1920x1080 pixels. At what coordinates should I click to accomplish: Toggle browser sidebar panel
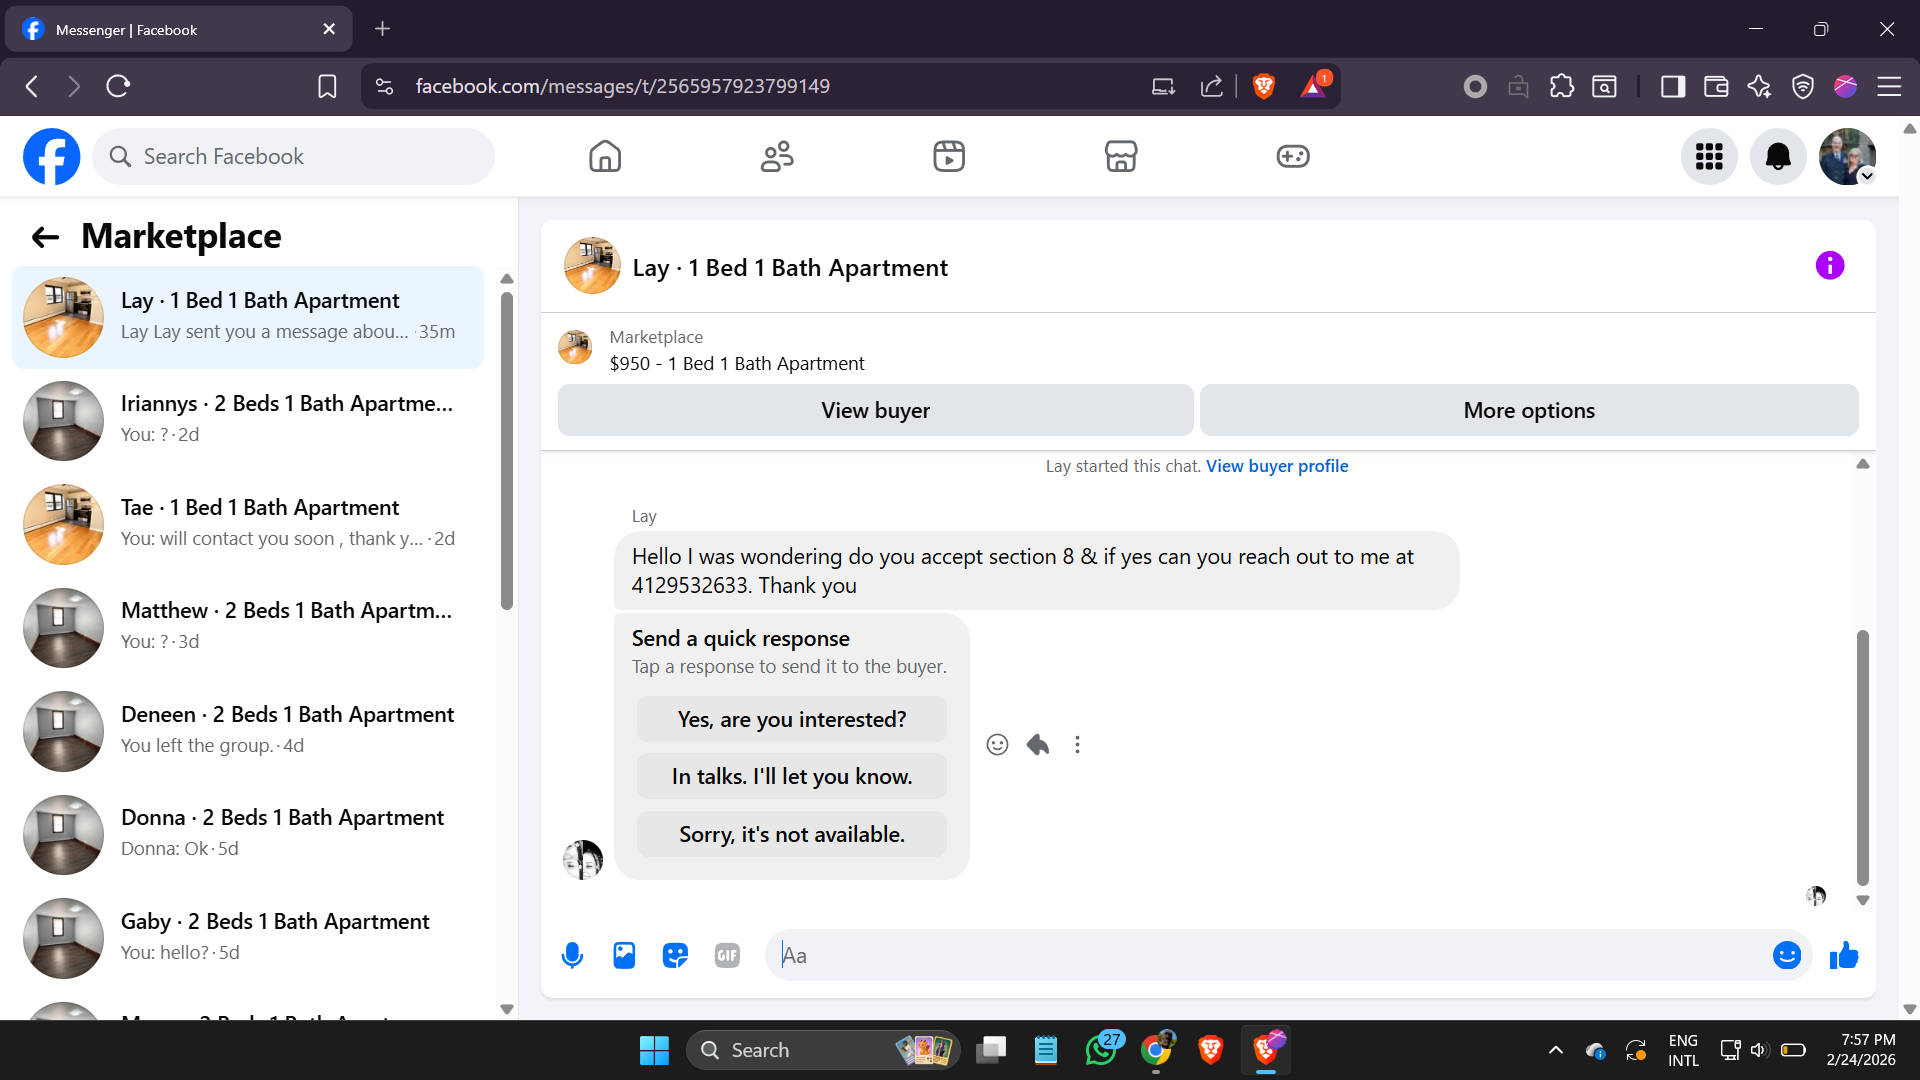tap(1673, 87)
